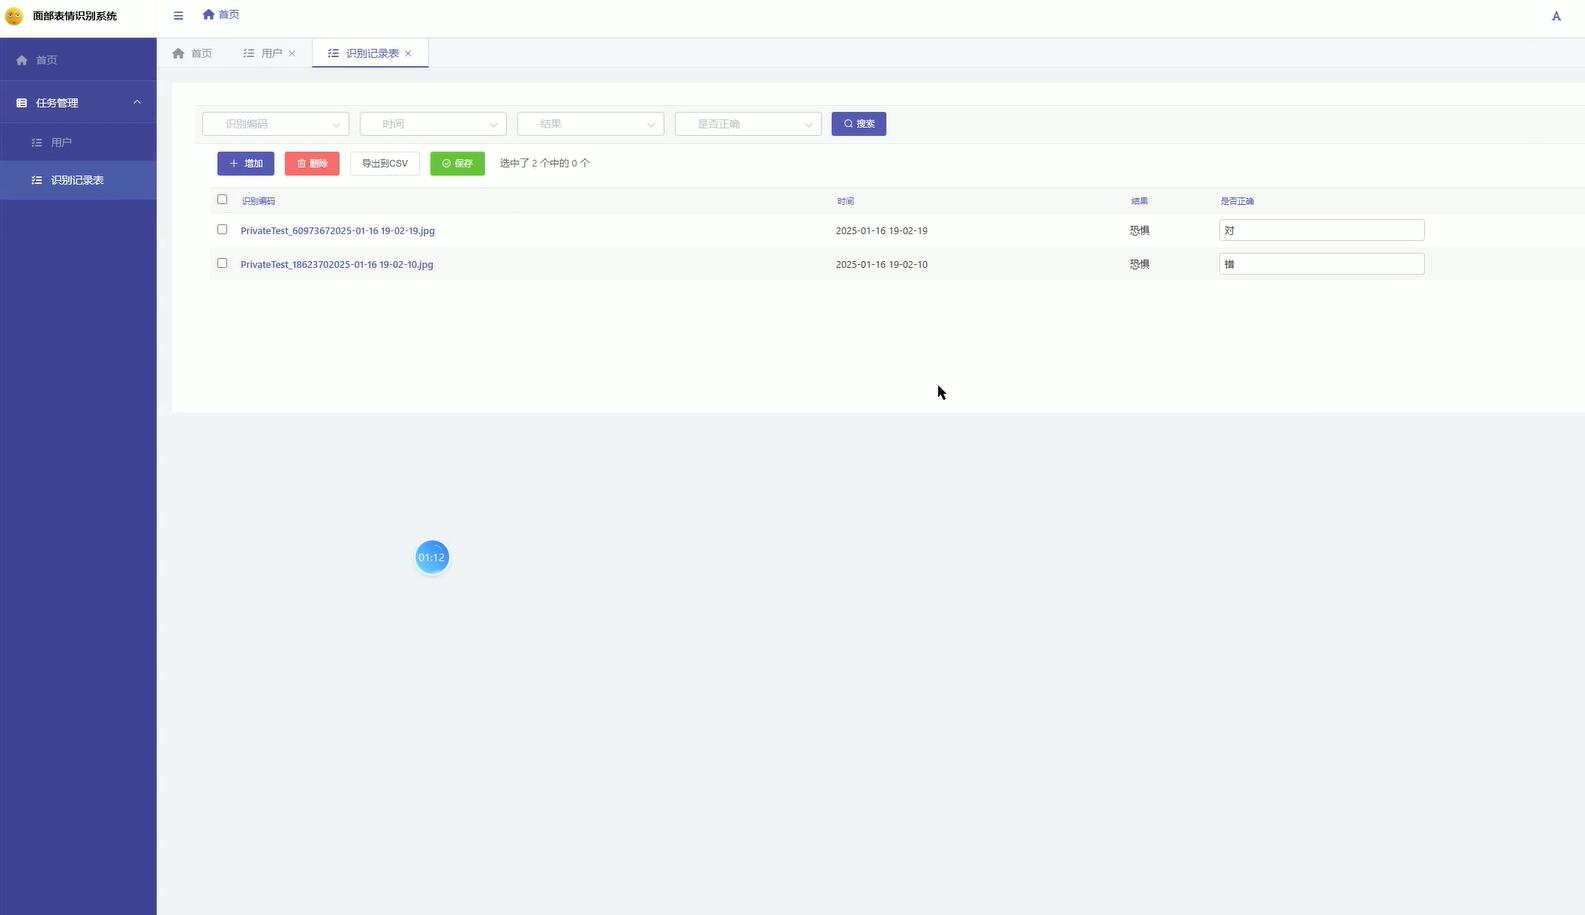The height and width of the screenshot is (915, 1585).
Task: Click the 搜索 search button
Action: point(858,124)
